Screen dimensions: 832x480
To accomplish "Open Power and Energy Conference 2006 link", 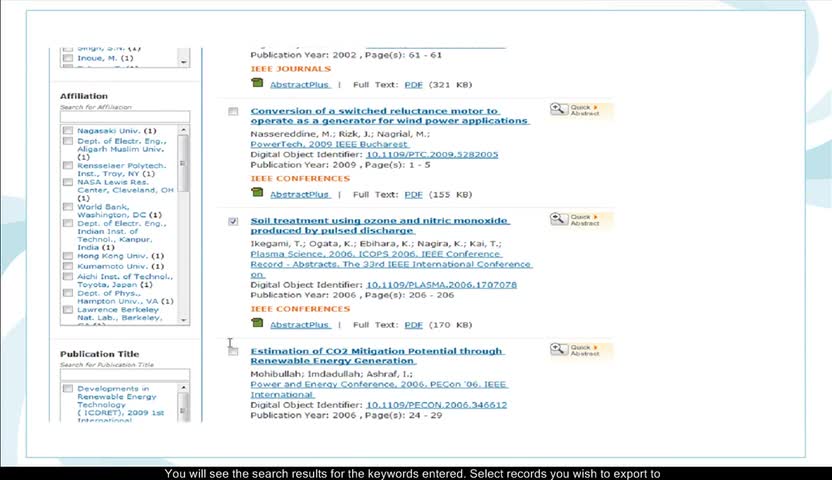I will (x=379, y=389).
